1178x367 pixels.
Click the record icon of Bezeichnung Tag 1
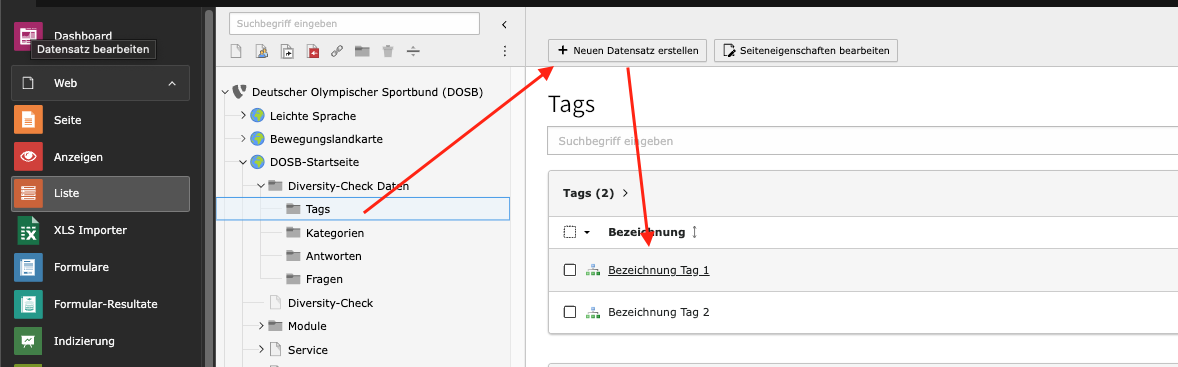tap(593, 270)
